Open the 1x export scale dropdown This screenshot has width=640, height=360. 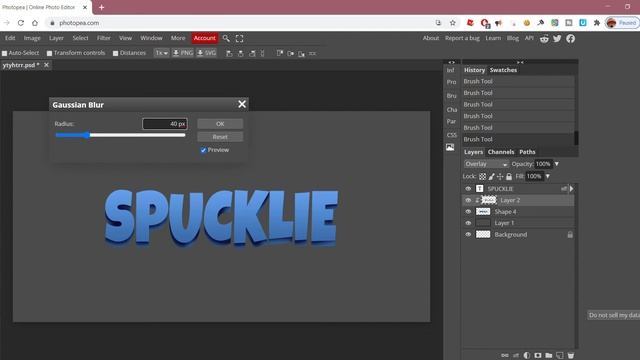pos(161,53)
